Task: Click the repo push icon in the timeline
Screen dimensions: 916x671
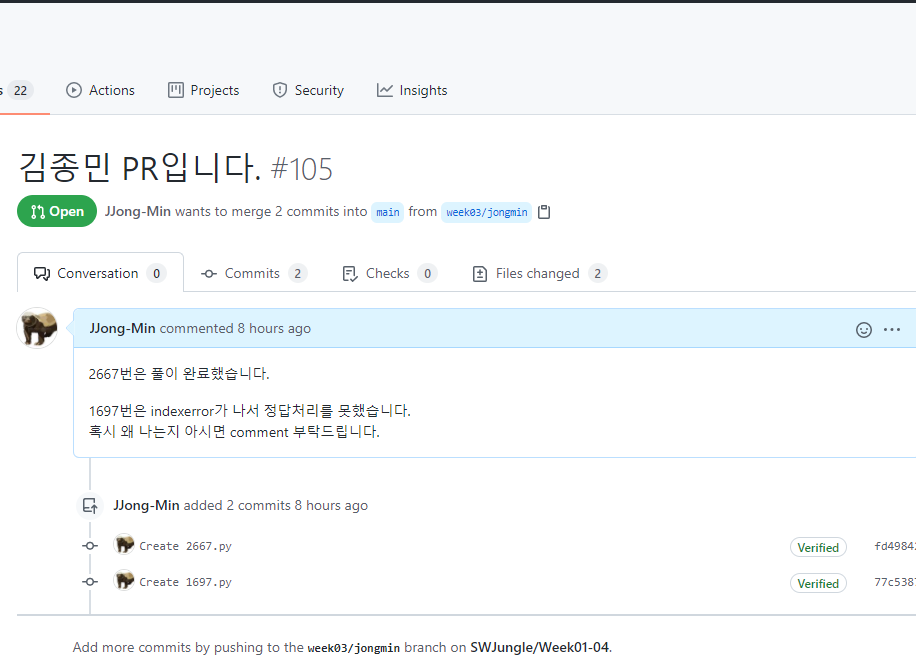Action: (90, 505)
